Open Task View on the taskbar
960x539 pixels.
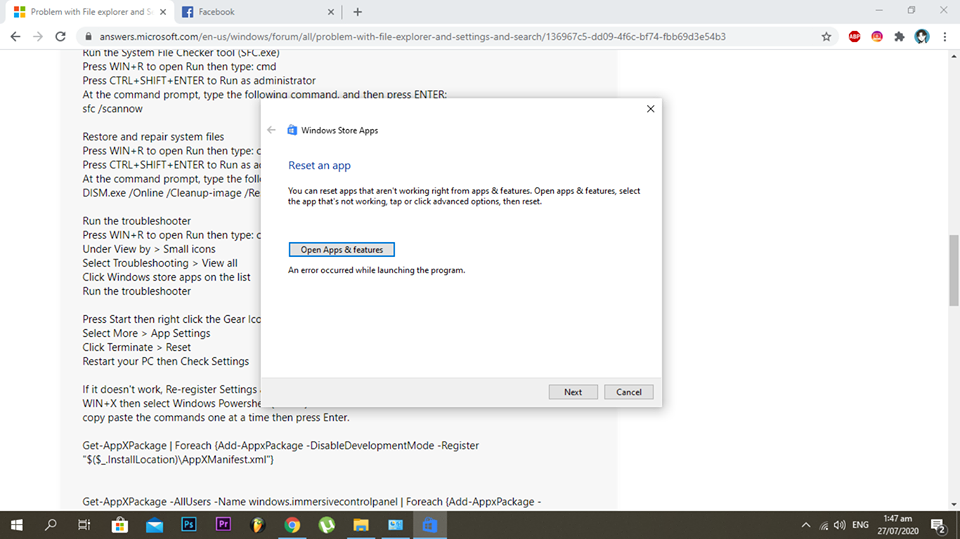[x=84, y=525]
